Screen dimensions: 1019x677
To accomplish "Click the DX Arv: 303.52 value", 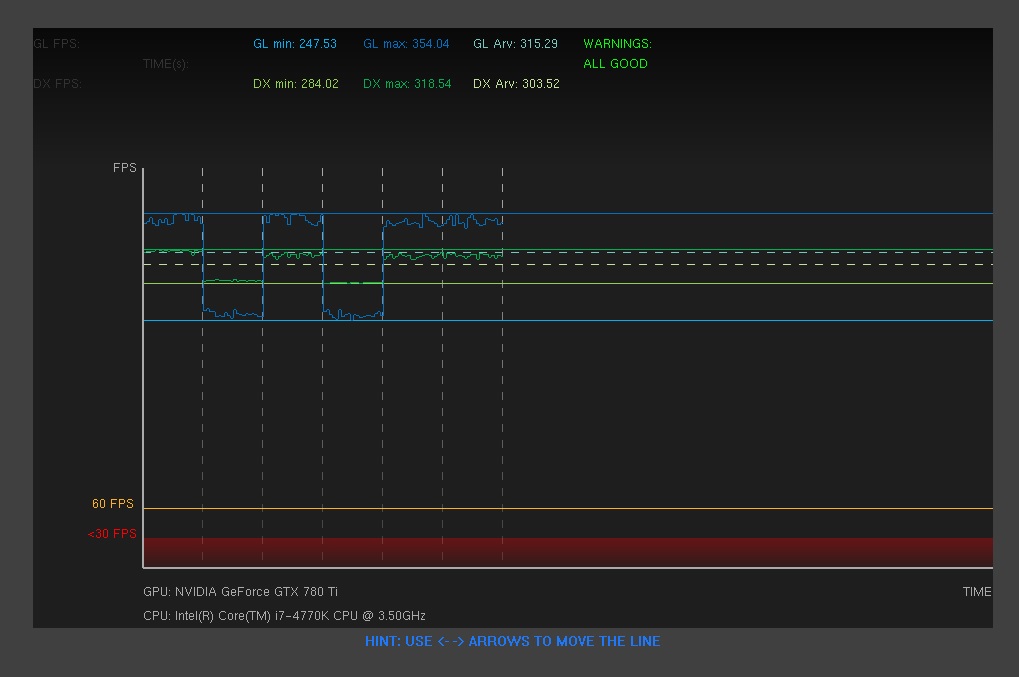I will (x=516, y=84).
